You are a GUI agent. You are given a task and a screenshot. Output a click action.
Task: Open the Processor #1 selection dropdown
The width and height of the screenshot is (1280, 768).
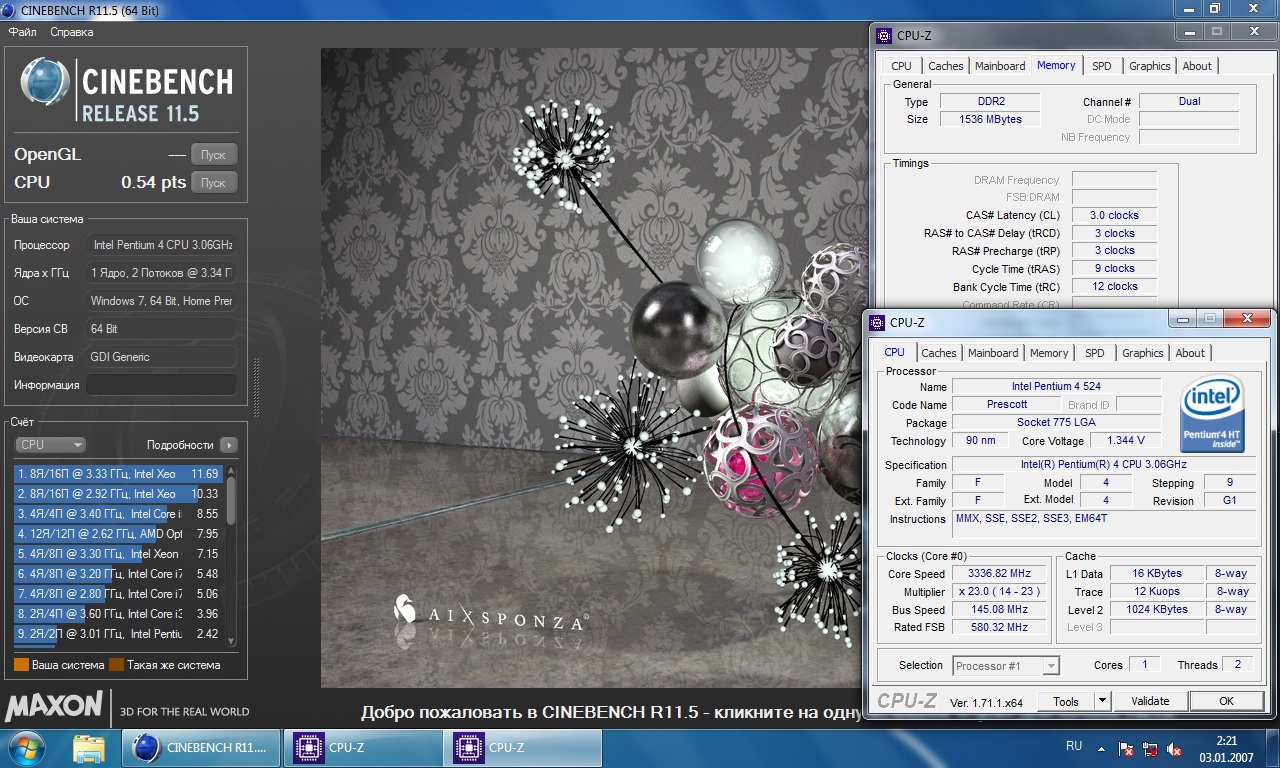1005,665
